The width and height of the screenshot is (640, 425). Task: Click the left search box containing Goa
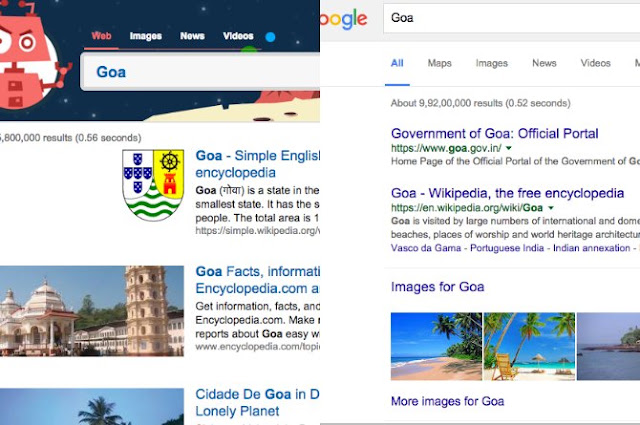point(200,72)
